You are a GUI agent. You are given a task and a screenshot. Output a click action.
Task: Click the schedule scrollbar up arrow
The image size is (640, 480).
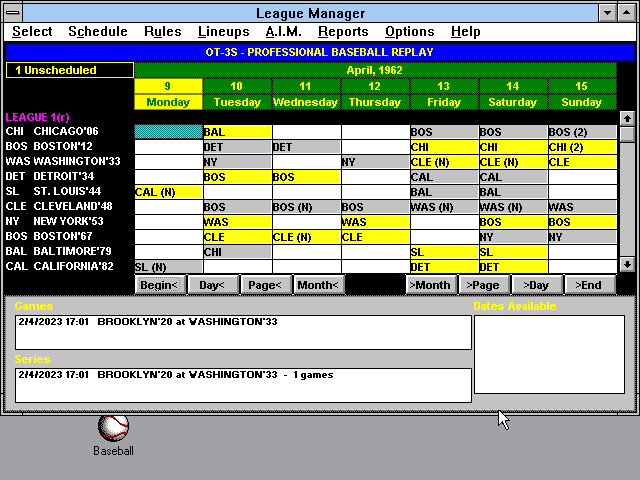627,118
